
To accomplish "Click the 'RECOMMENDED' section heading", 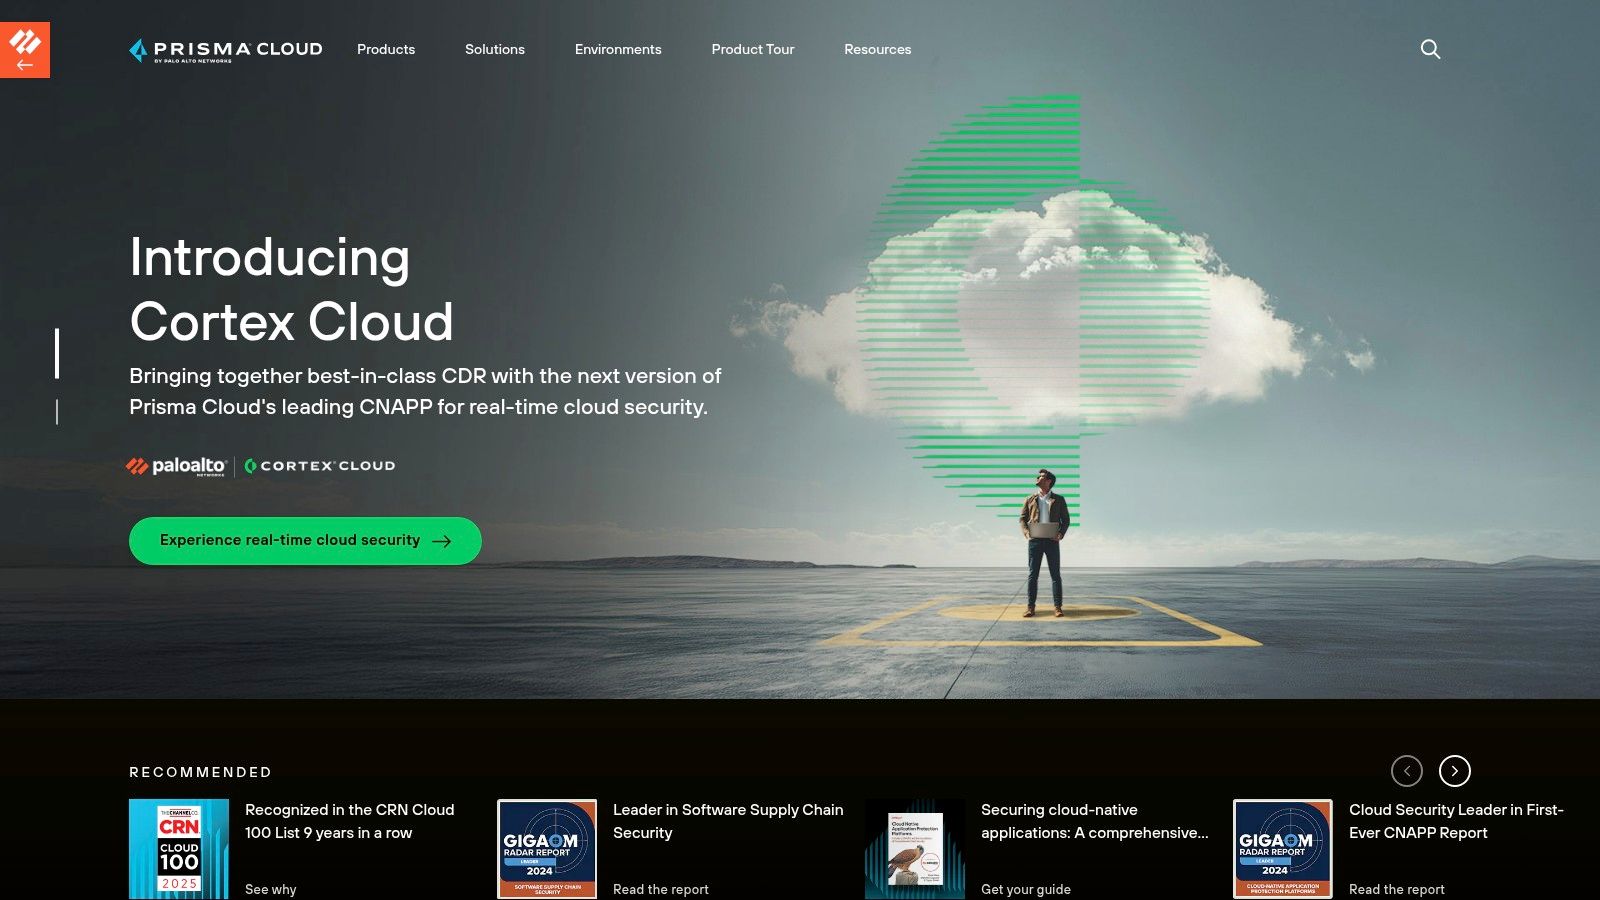I will [x=200, y=772].
